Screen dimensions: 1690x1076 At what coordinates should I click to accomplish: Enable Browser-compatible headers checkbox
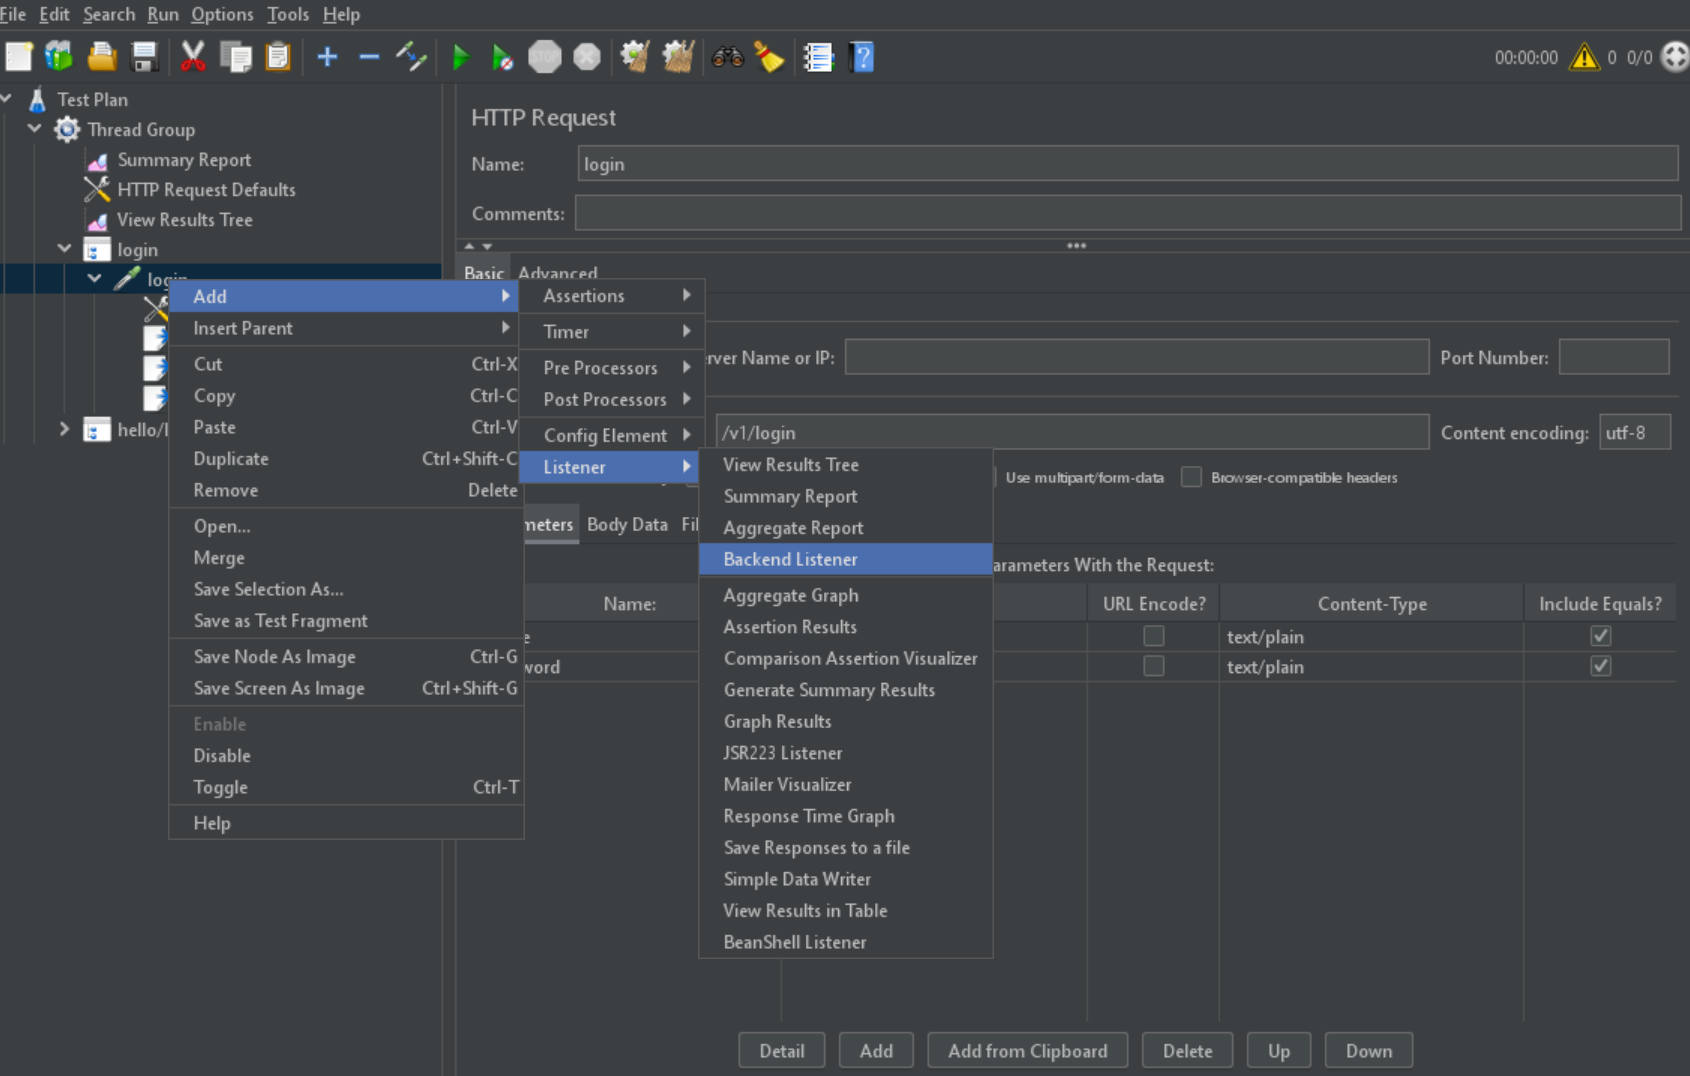point(1191,477)
